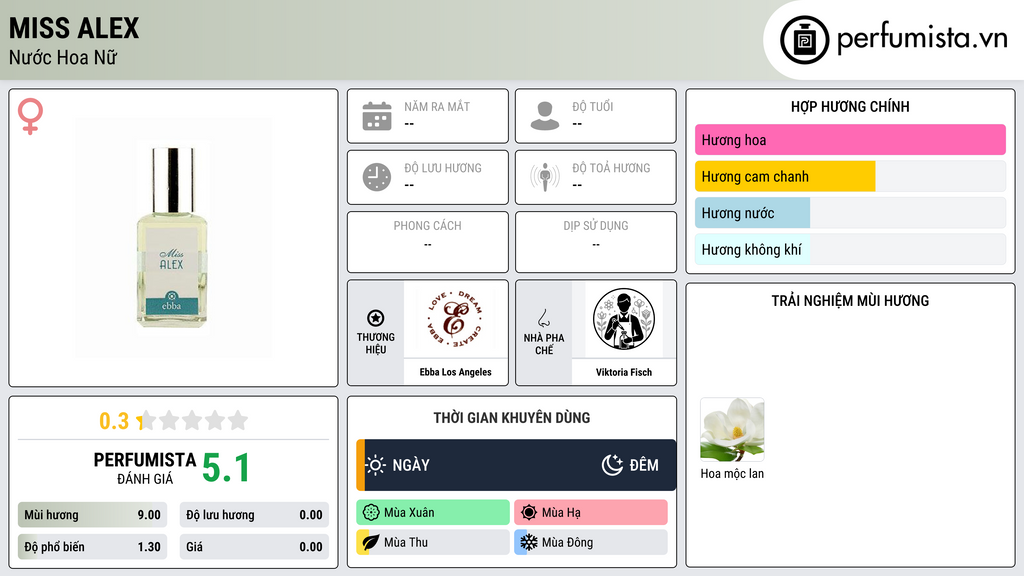Click the five-star rating row

[193, 420]
